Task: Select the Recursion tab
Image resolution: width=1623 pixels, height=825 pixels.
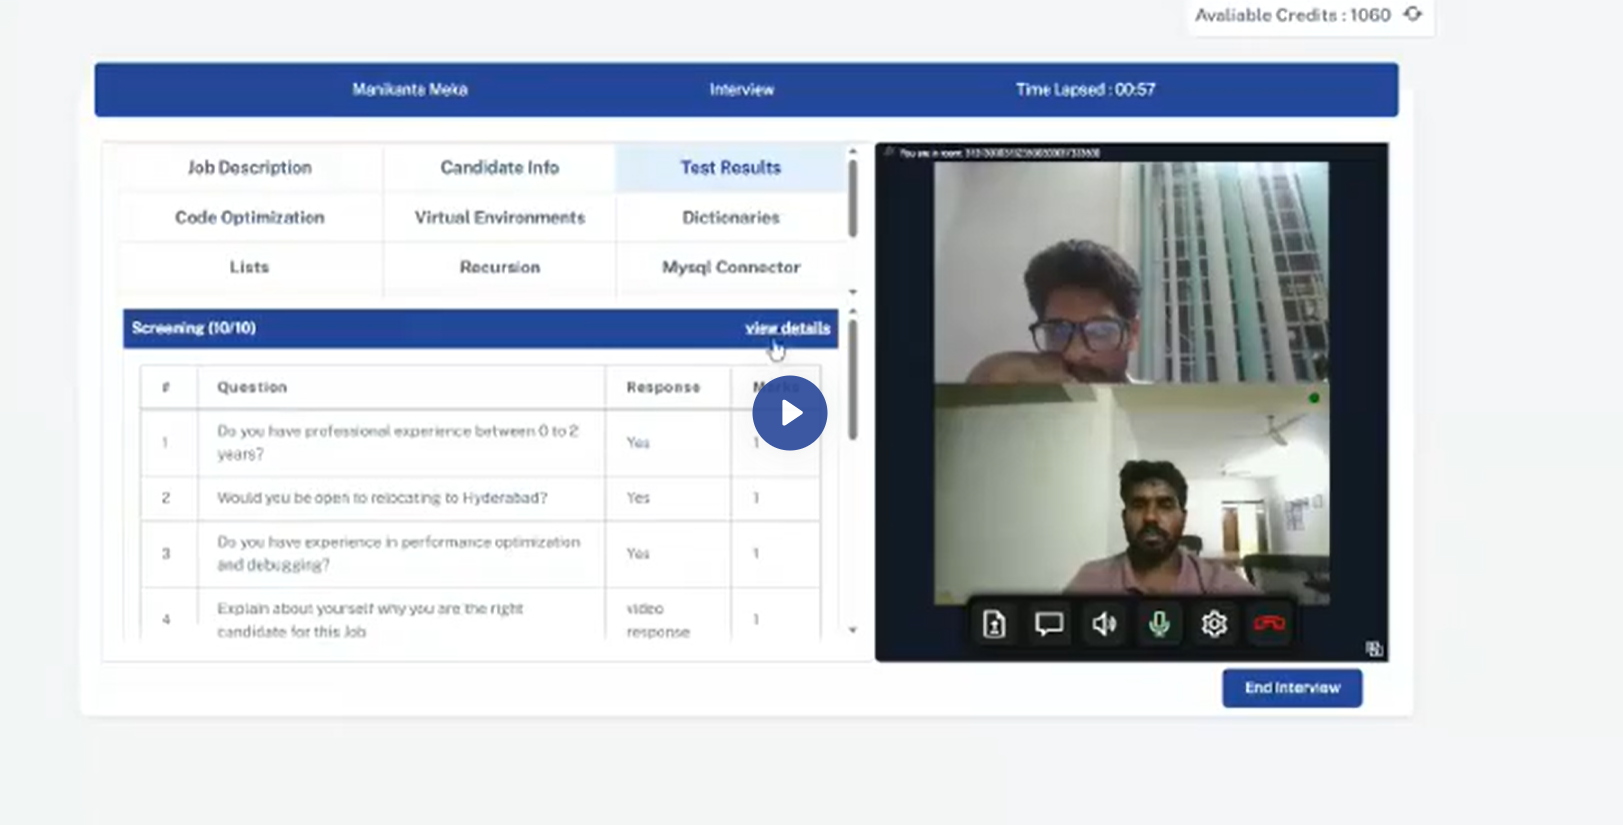Action: [x=500, y=267]
